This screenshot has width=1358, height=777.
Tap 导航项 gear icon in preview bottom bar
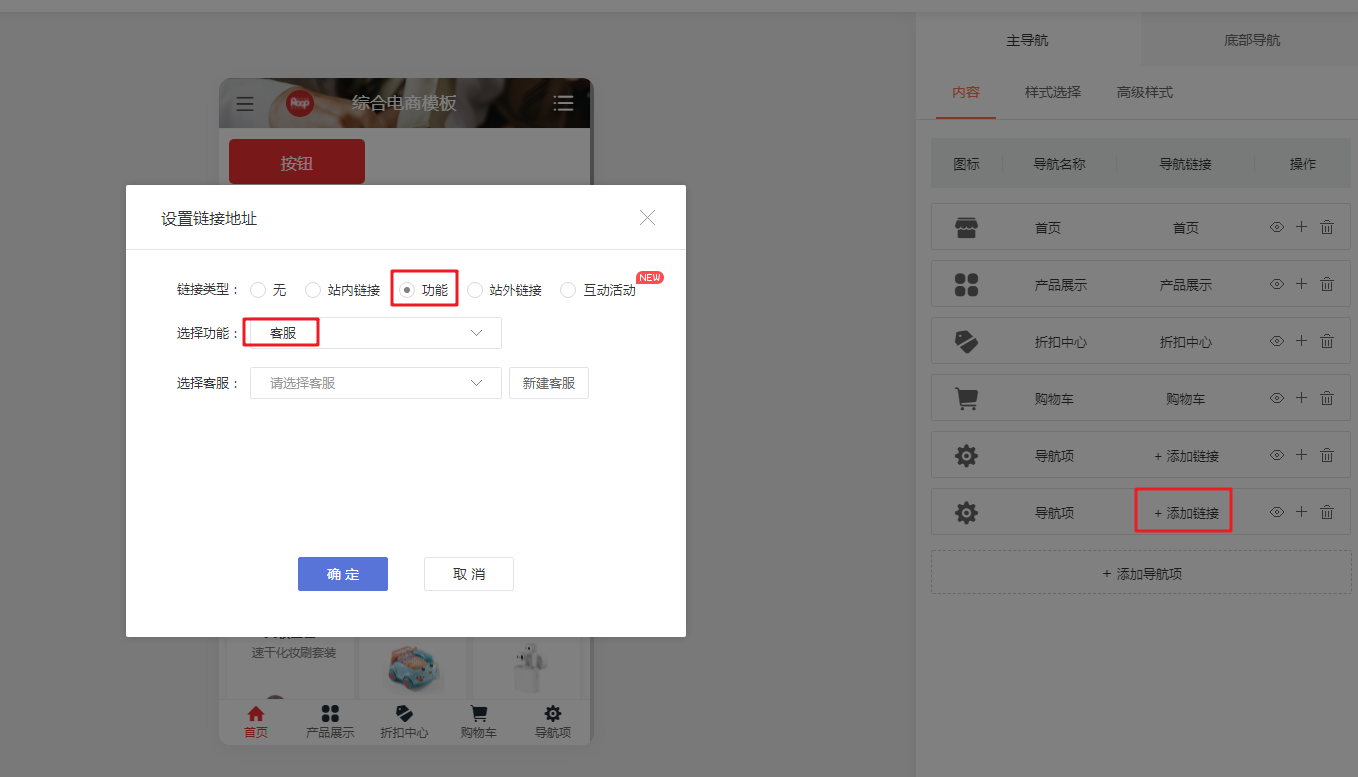click(x=553, y=714)
